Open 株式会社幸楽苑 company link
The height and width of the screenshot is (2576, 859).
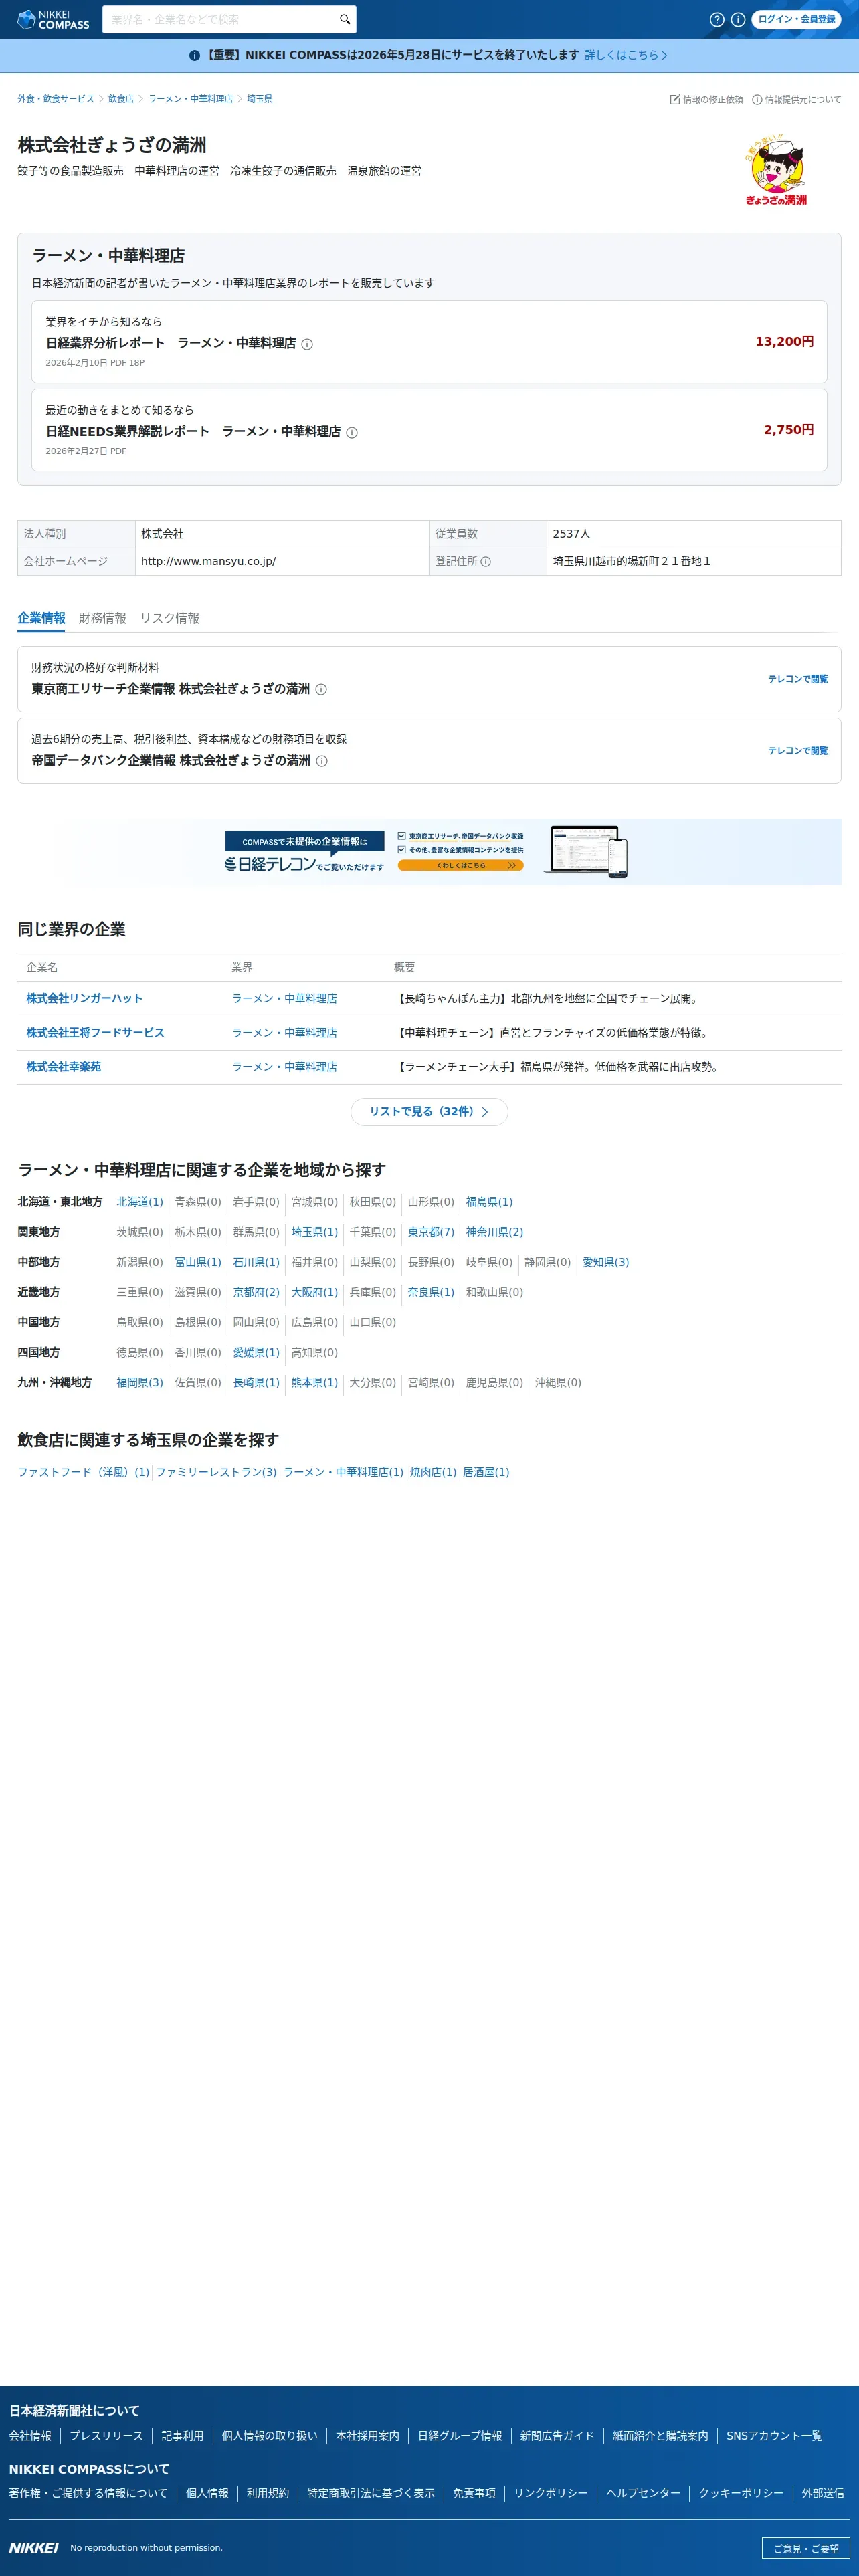click(63, 1067)
